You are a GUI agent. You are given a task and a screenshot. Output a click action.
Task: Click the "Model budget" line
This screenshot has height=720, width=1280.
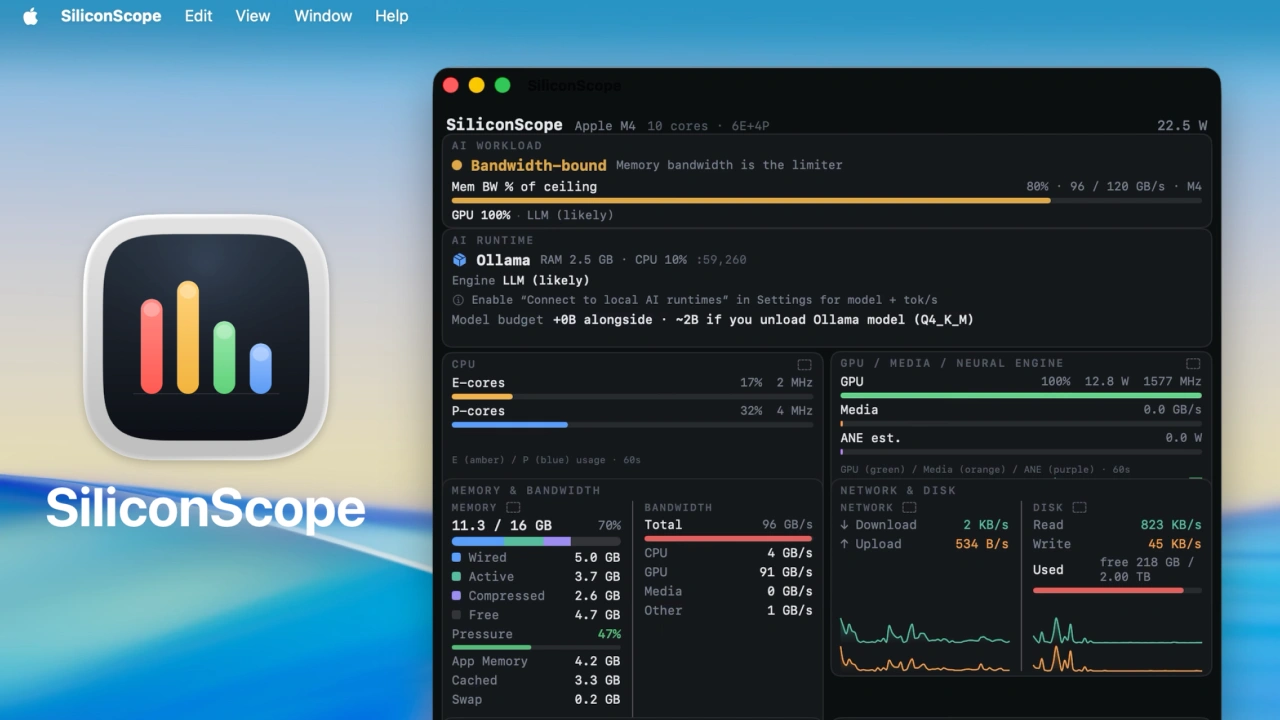[x=712, y=320]
